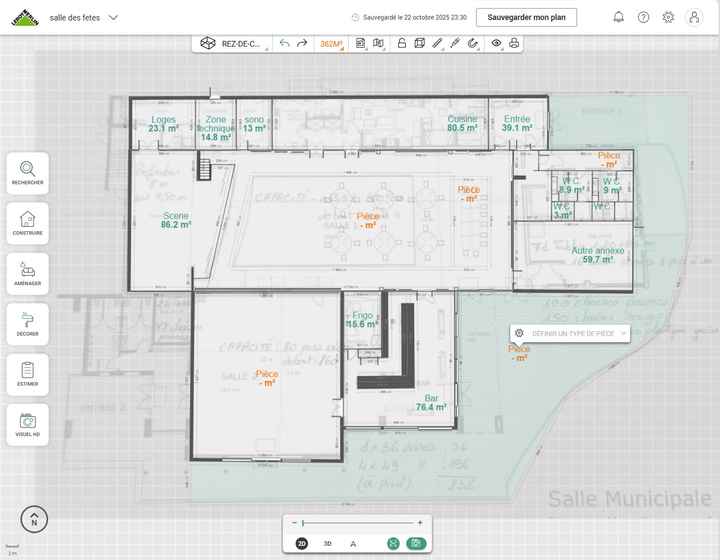Open the Rechercher search panel
Viewport: 720px width, 560px height.
click(27, 173)
